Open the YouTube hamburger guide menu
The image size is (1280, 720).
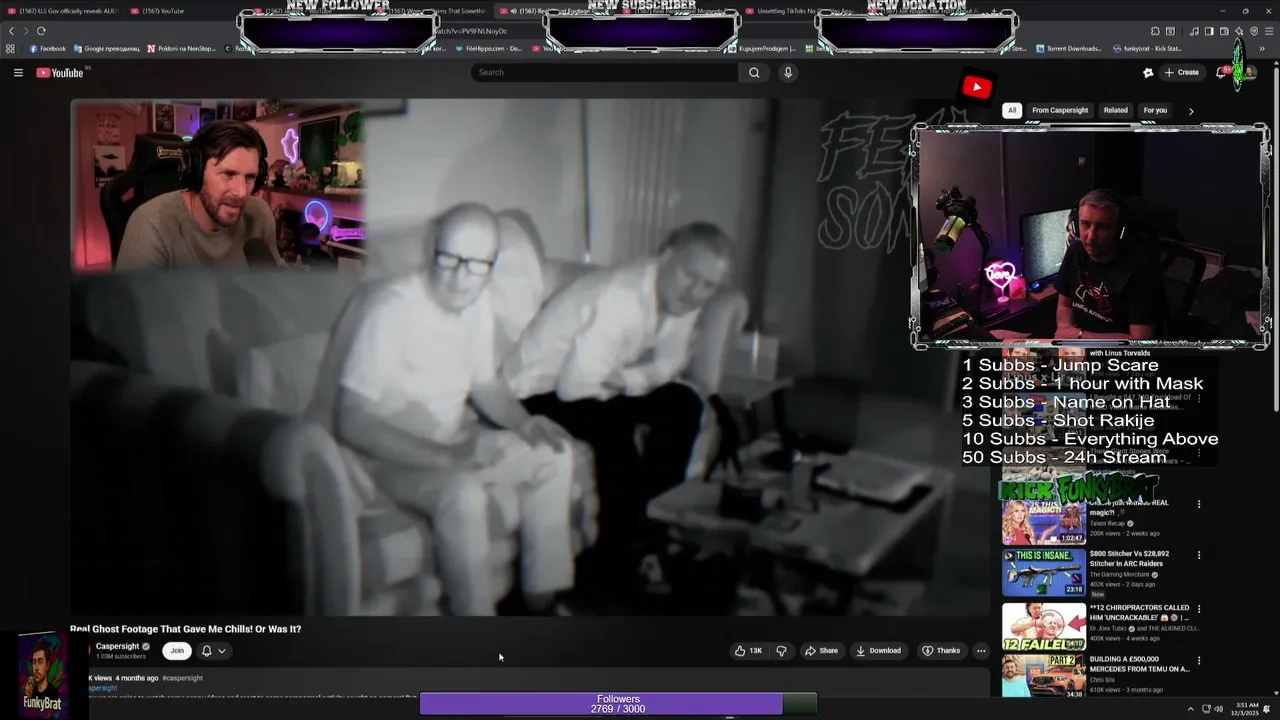[18, 72]
